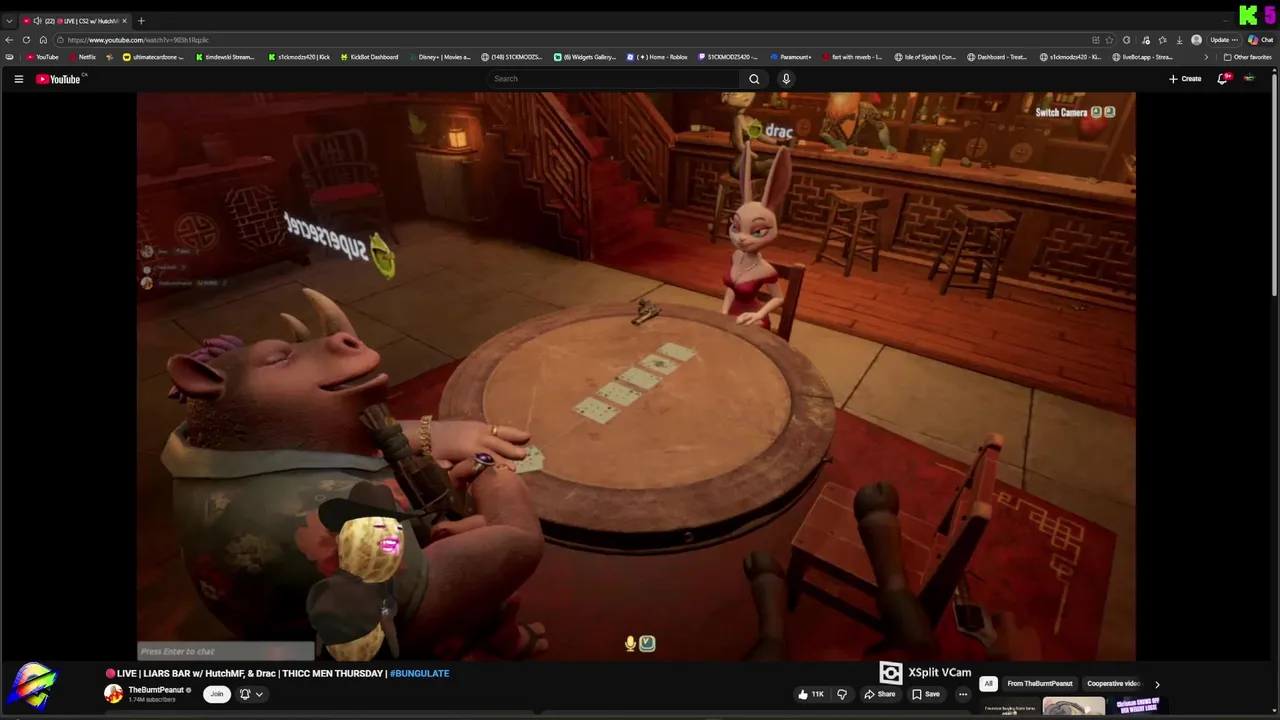
Task: Select the LIVE CS2 browser tab
Action: [x=75, y=21]
